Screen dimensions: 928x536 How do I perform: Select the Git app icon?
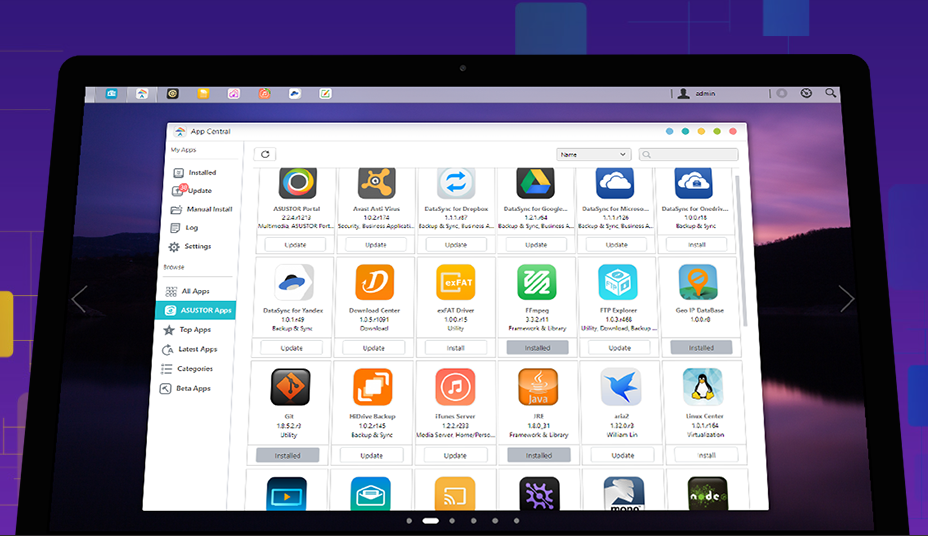[290, 387]
